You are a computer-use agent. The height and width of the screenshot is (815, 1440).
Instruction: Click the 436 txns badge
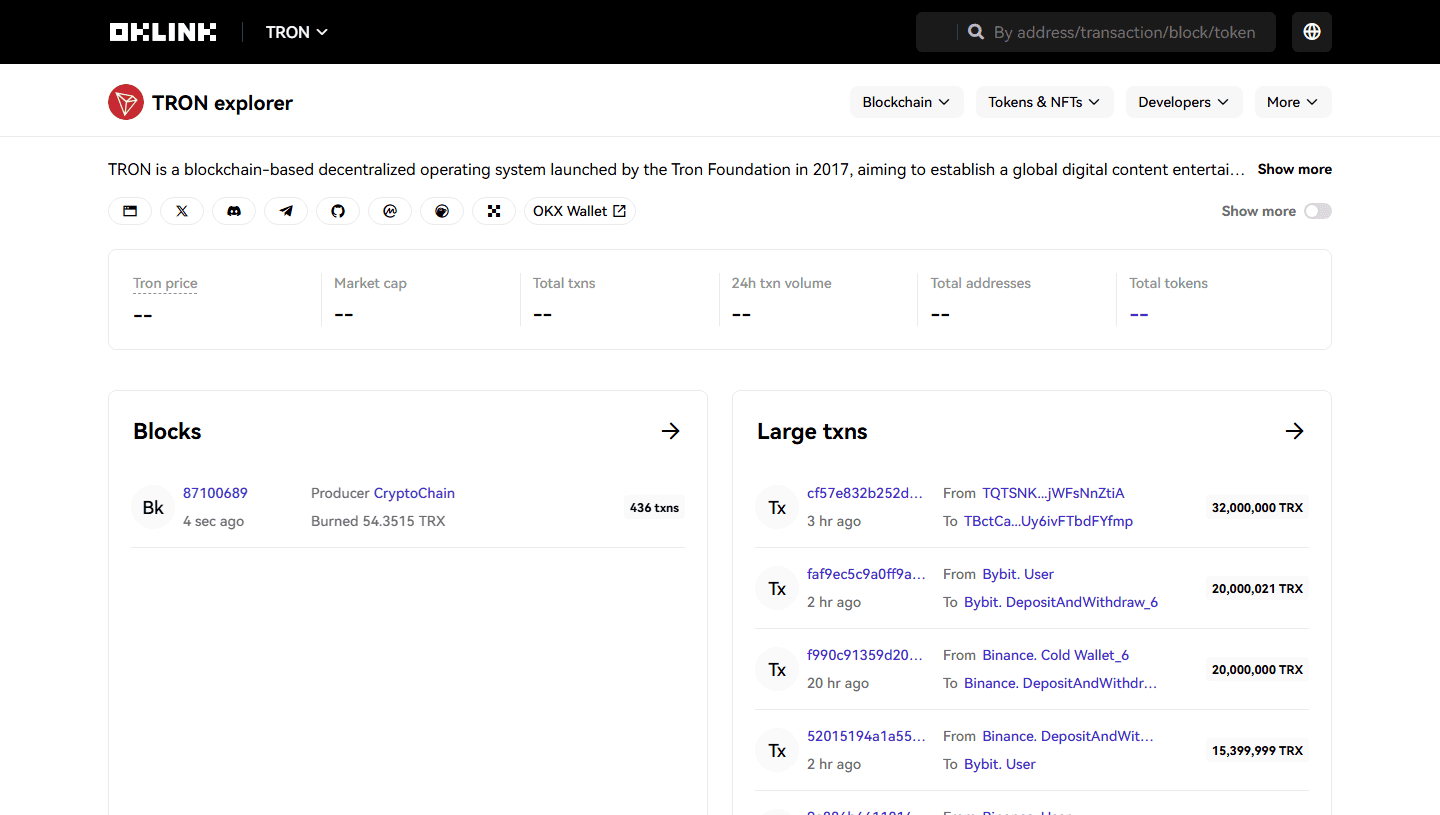click(x=654, y=507)
